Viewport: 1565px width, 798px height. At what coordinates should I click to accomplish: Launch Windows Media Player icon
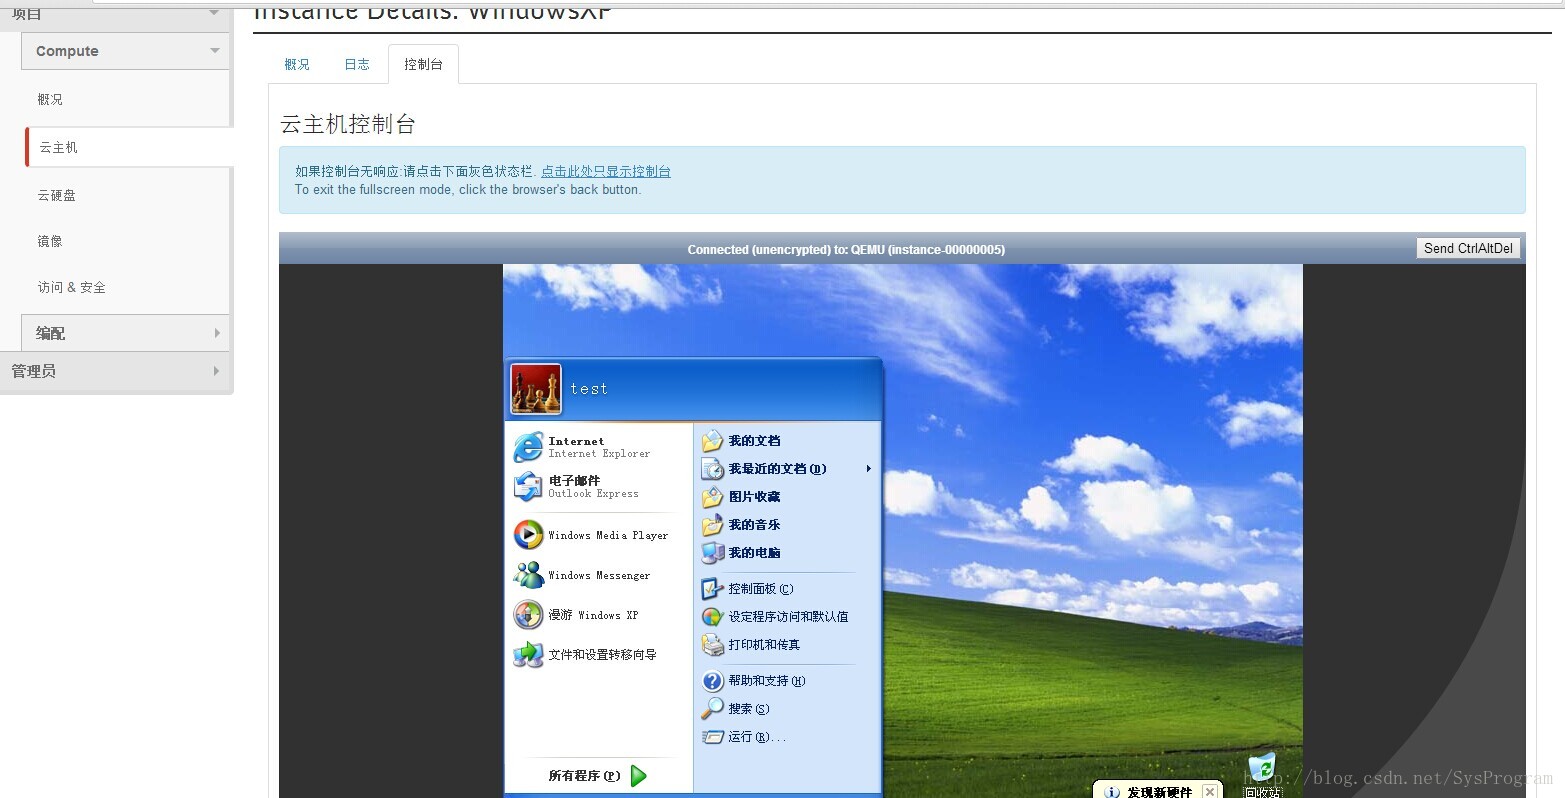click(528, 535)
